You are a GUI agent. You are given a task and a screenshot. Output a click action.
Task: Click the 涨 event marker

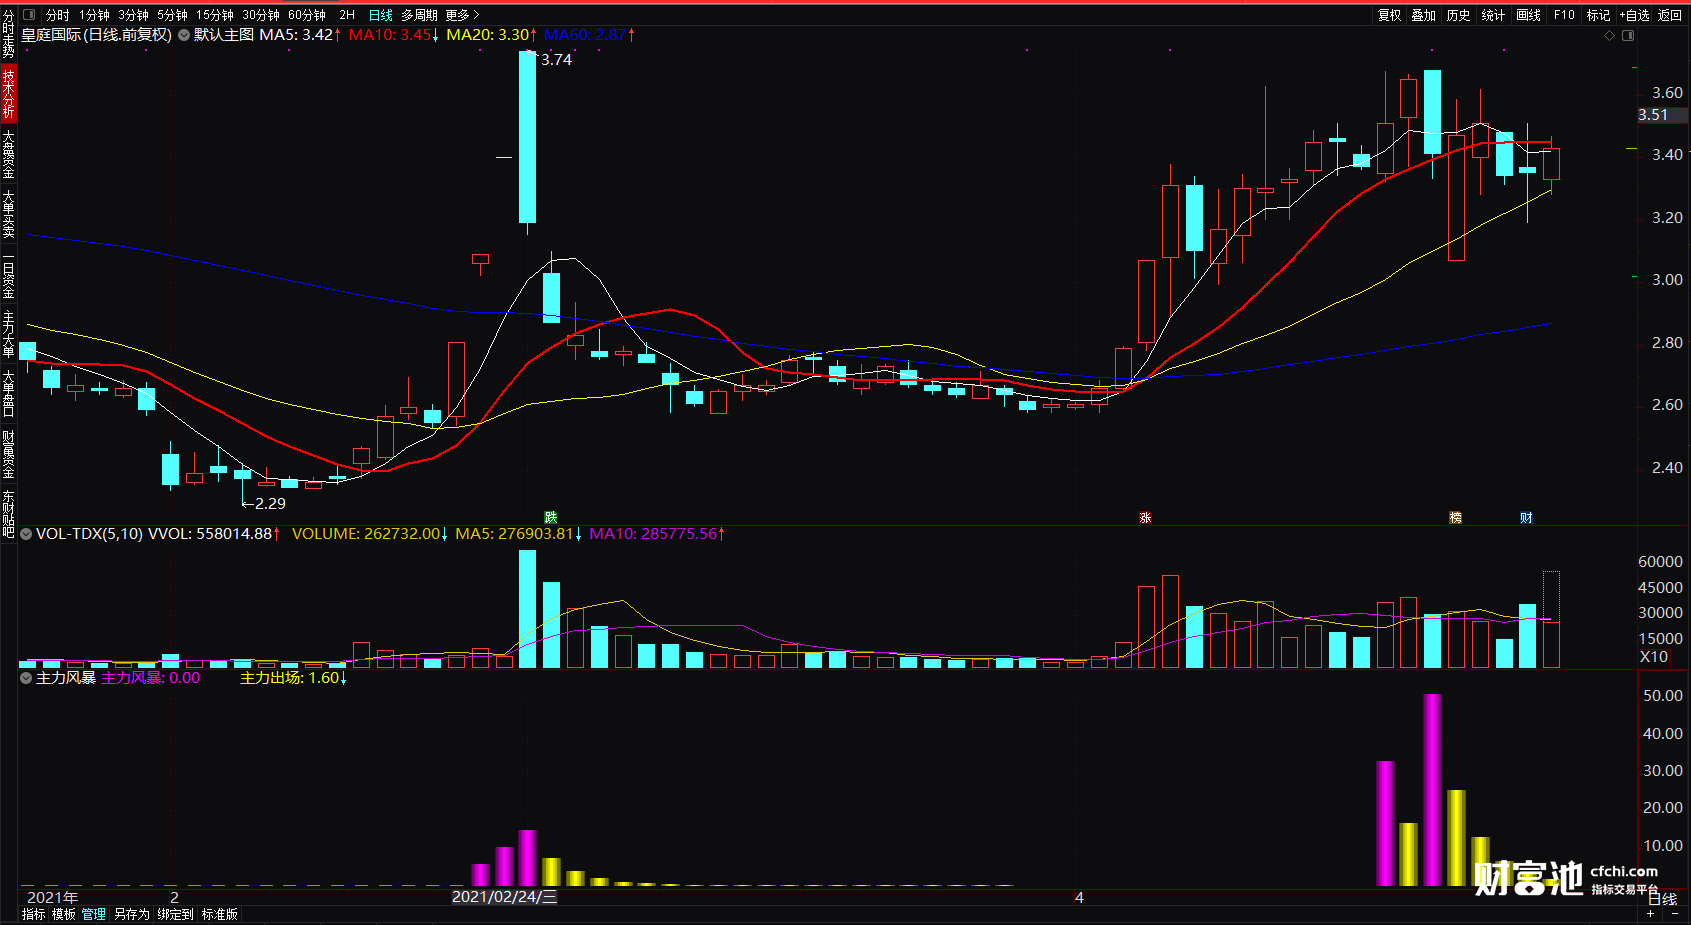coord(1145,517)
